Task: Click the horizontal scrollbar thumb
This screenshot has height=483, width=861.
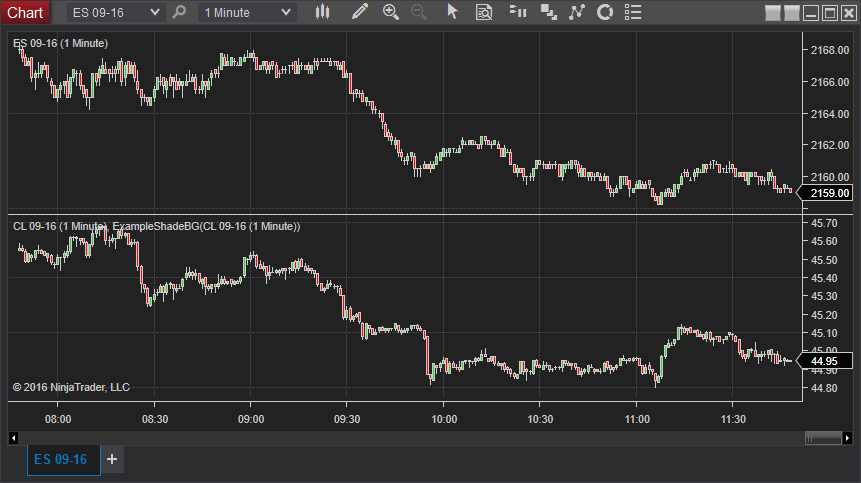Action: pyautogui.click(x=823, y=438)
